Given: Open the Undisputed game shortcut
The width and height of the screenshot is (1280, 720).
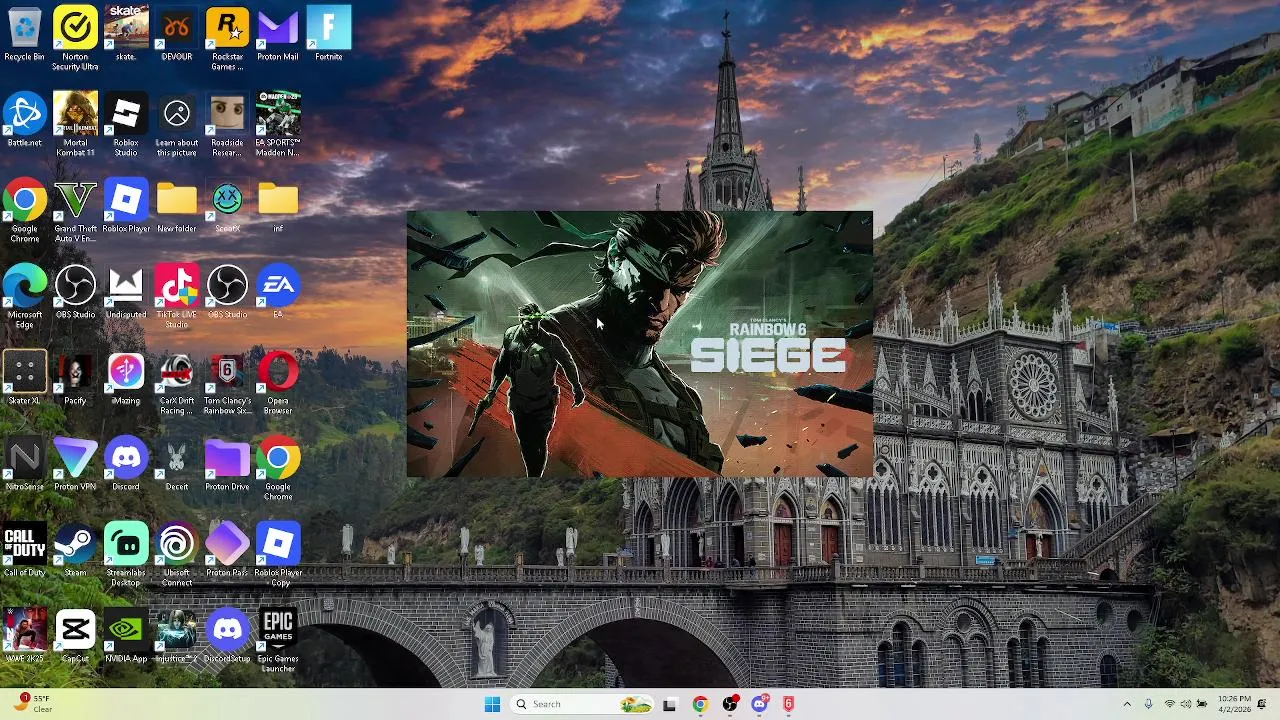Looking at the screenshot, I should (x=126, y=293).
